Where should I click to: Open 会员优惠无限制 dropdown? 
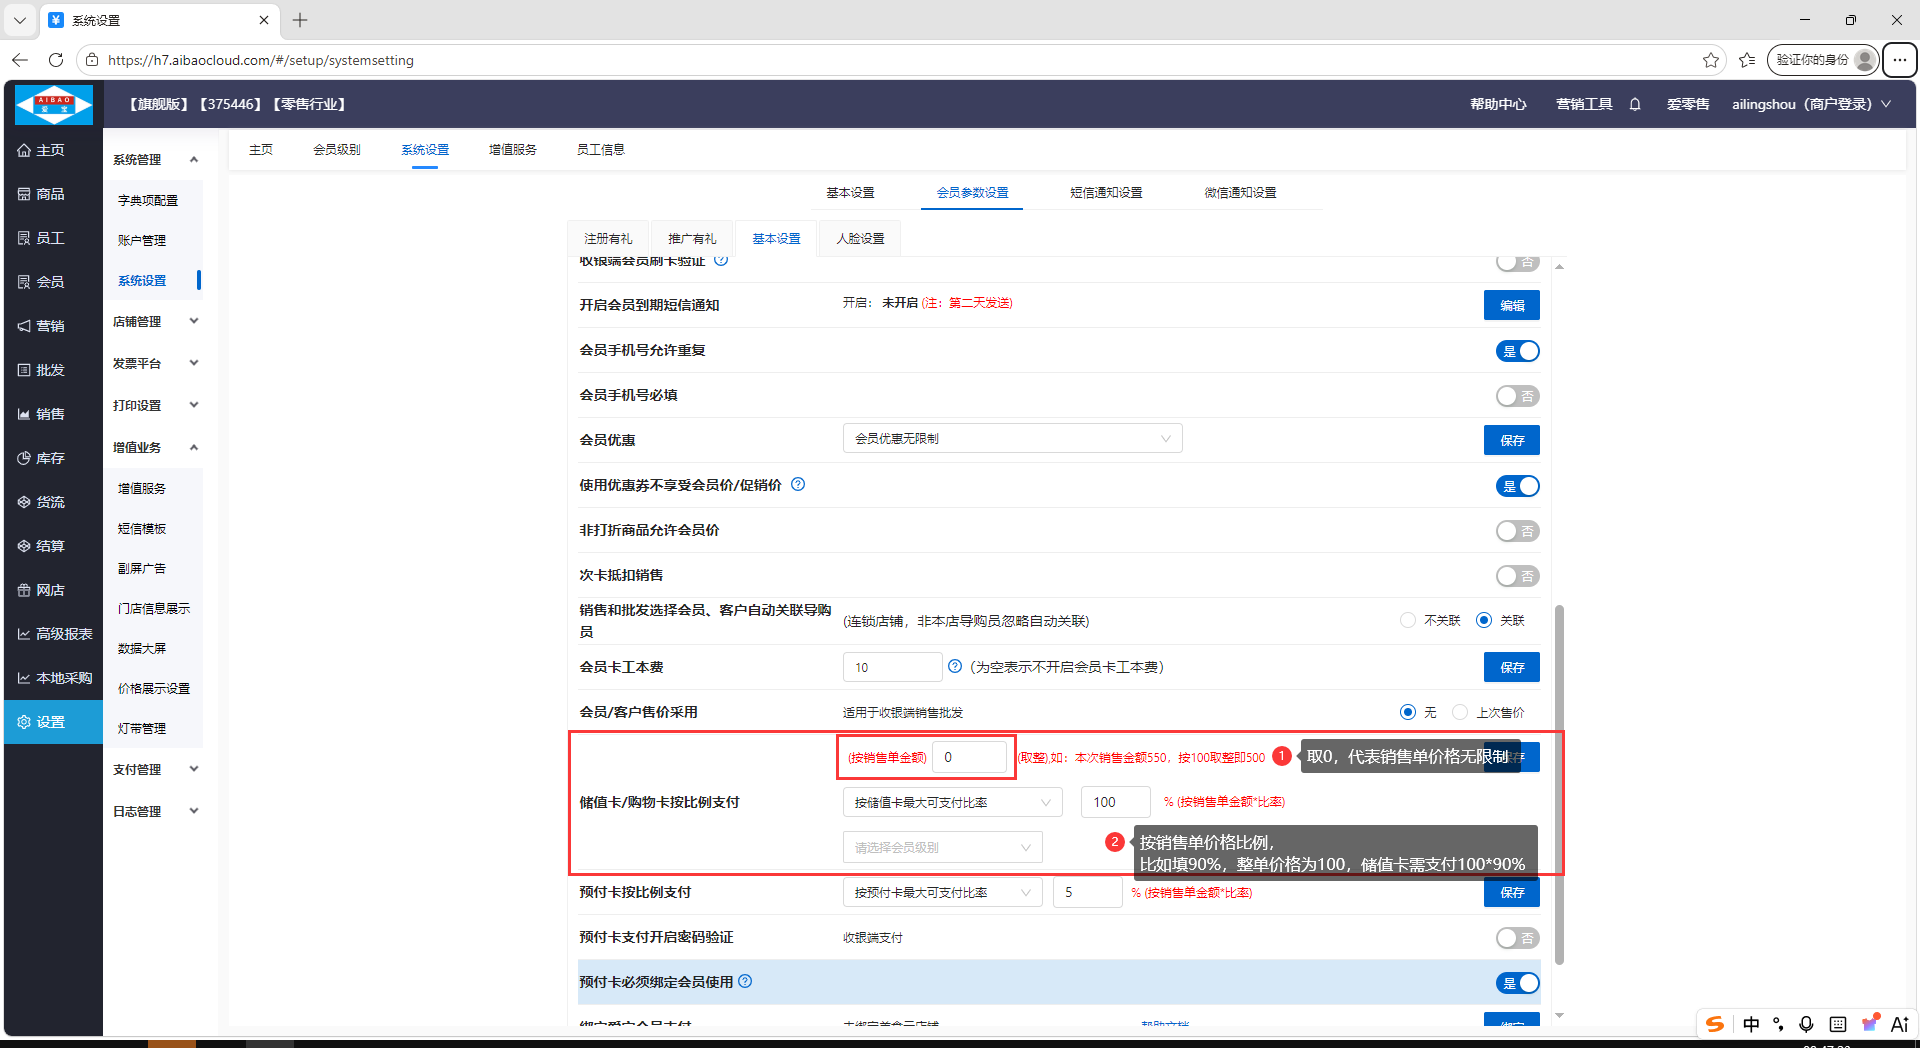(x=1012, y=439)
